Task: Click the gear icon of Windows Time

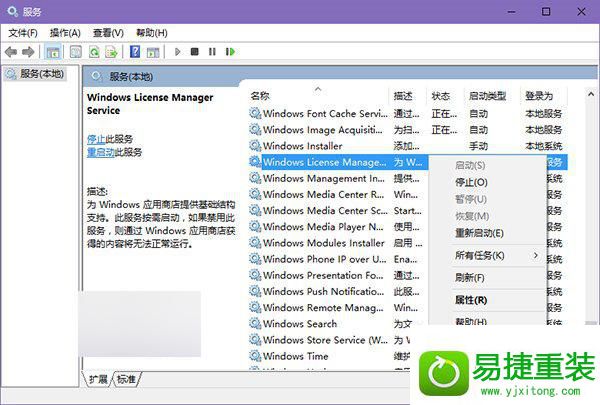Action: 255,356
